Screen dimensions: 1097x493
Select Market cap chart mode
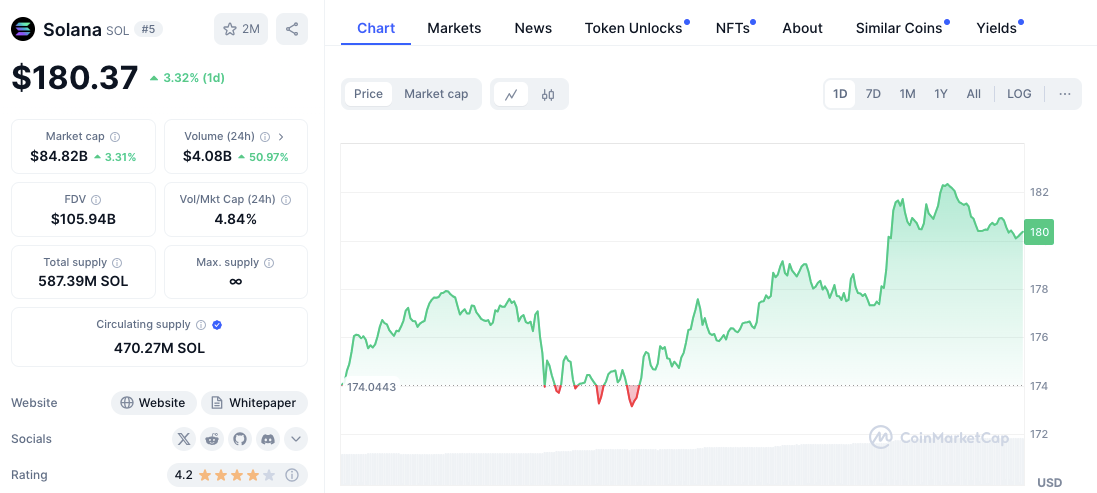pos(436,94)
